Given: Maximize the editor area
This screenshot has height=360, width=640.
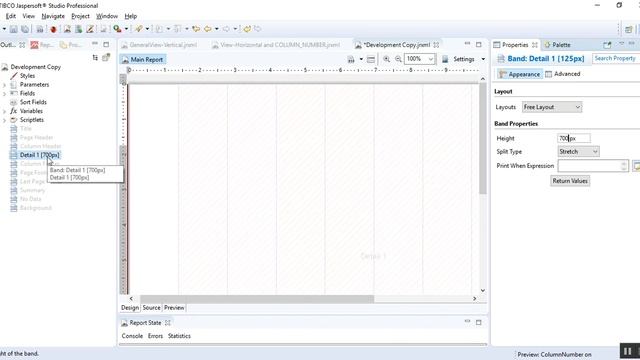Looking at the screenshot, I should tap(478, 44).
